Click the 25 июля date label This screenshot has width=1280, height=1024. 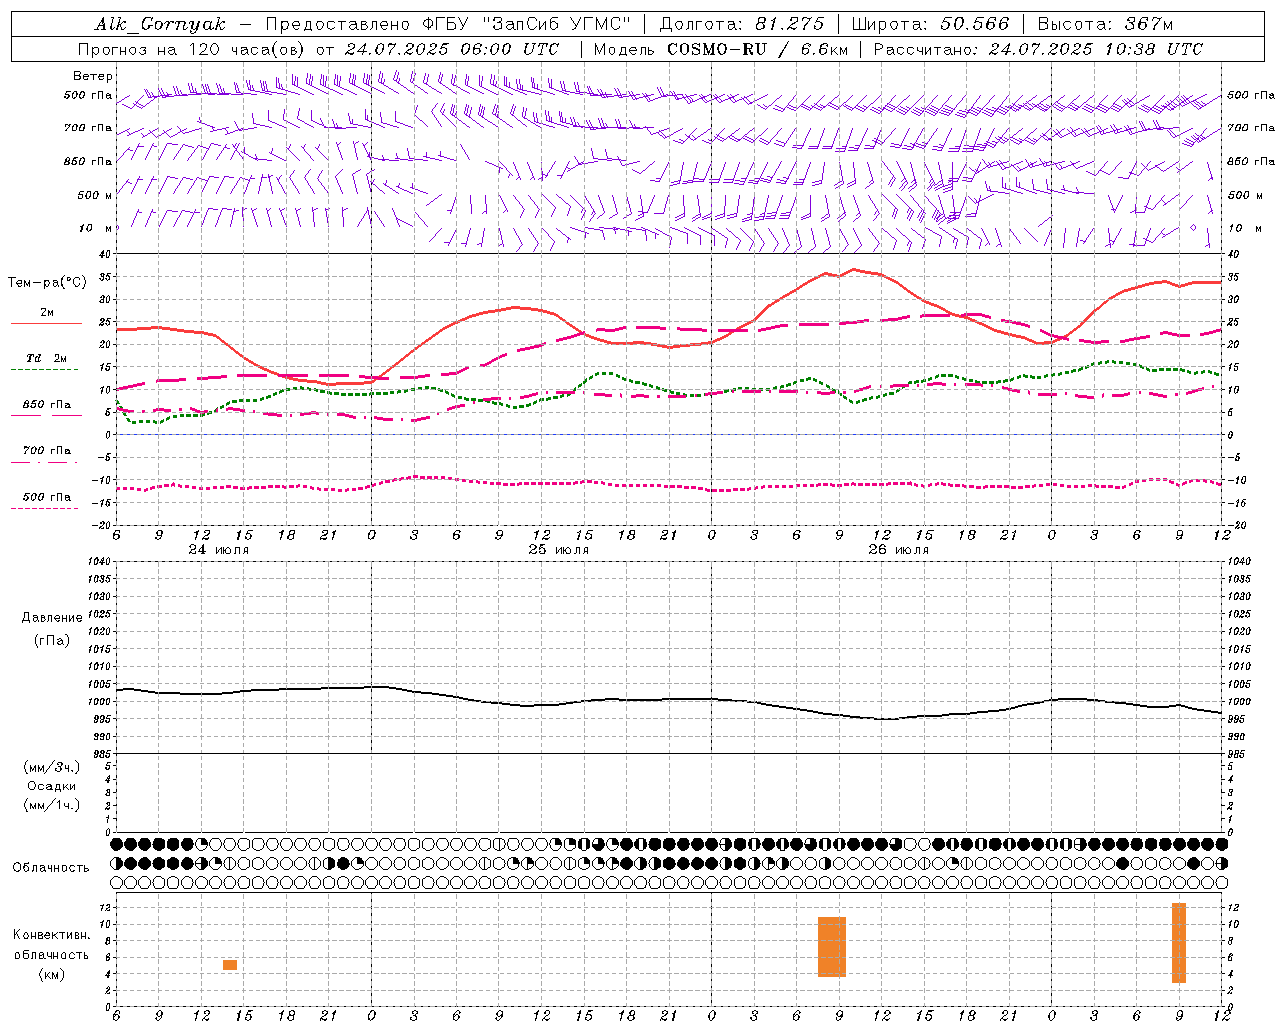pos(559,549)
